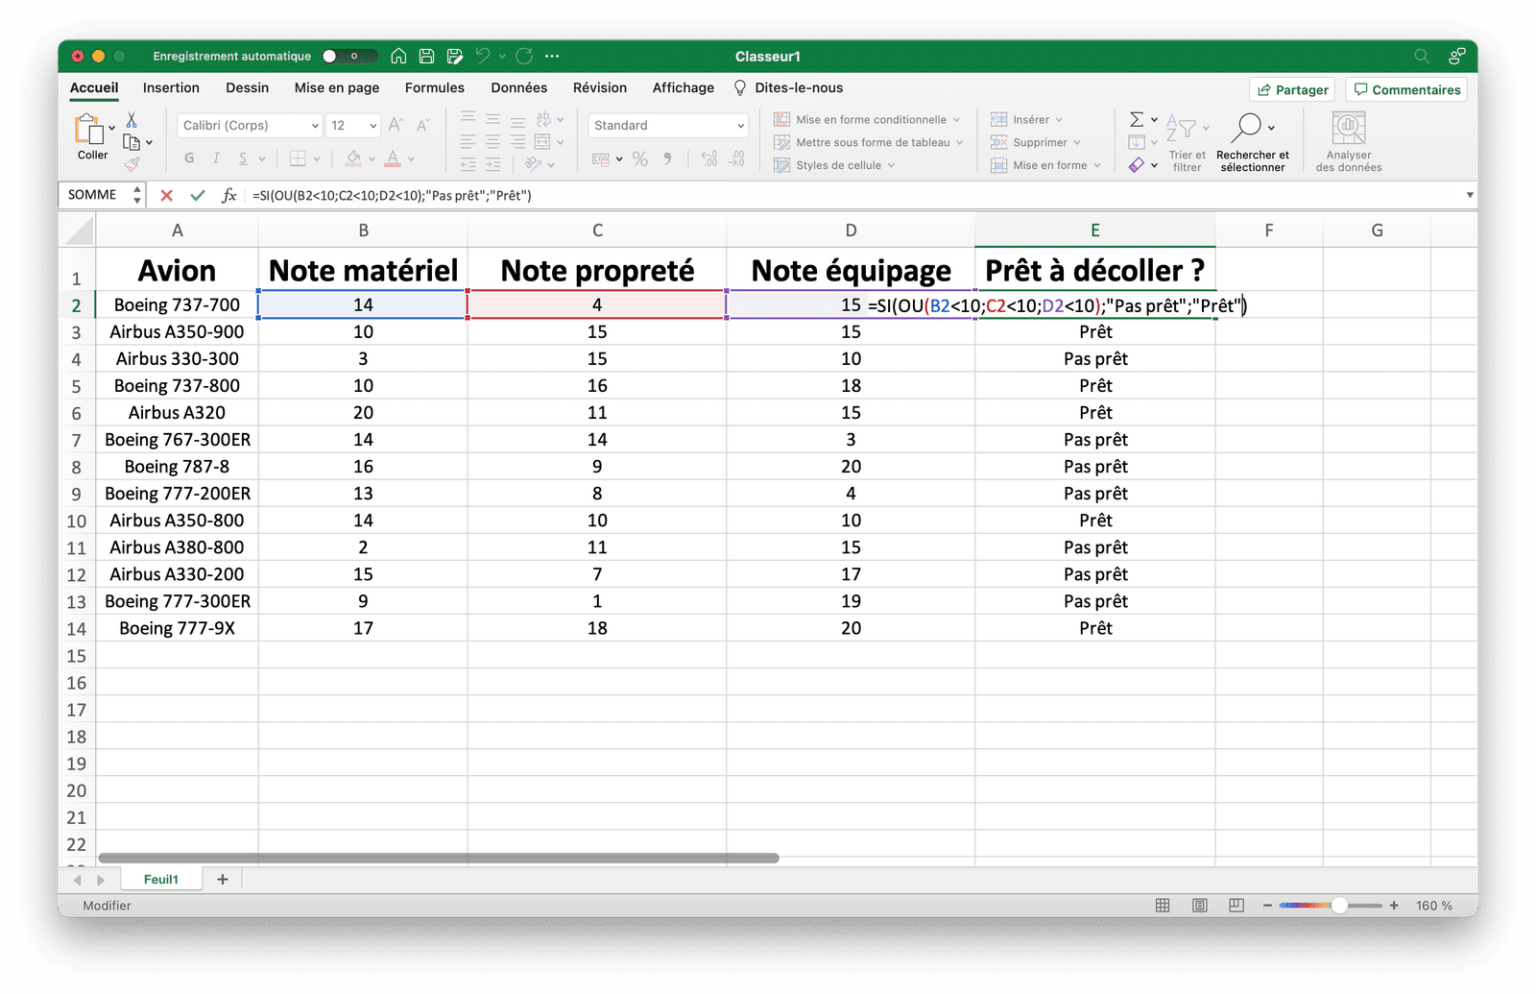Click the Partager button

[x=1292, y=90]
